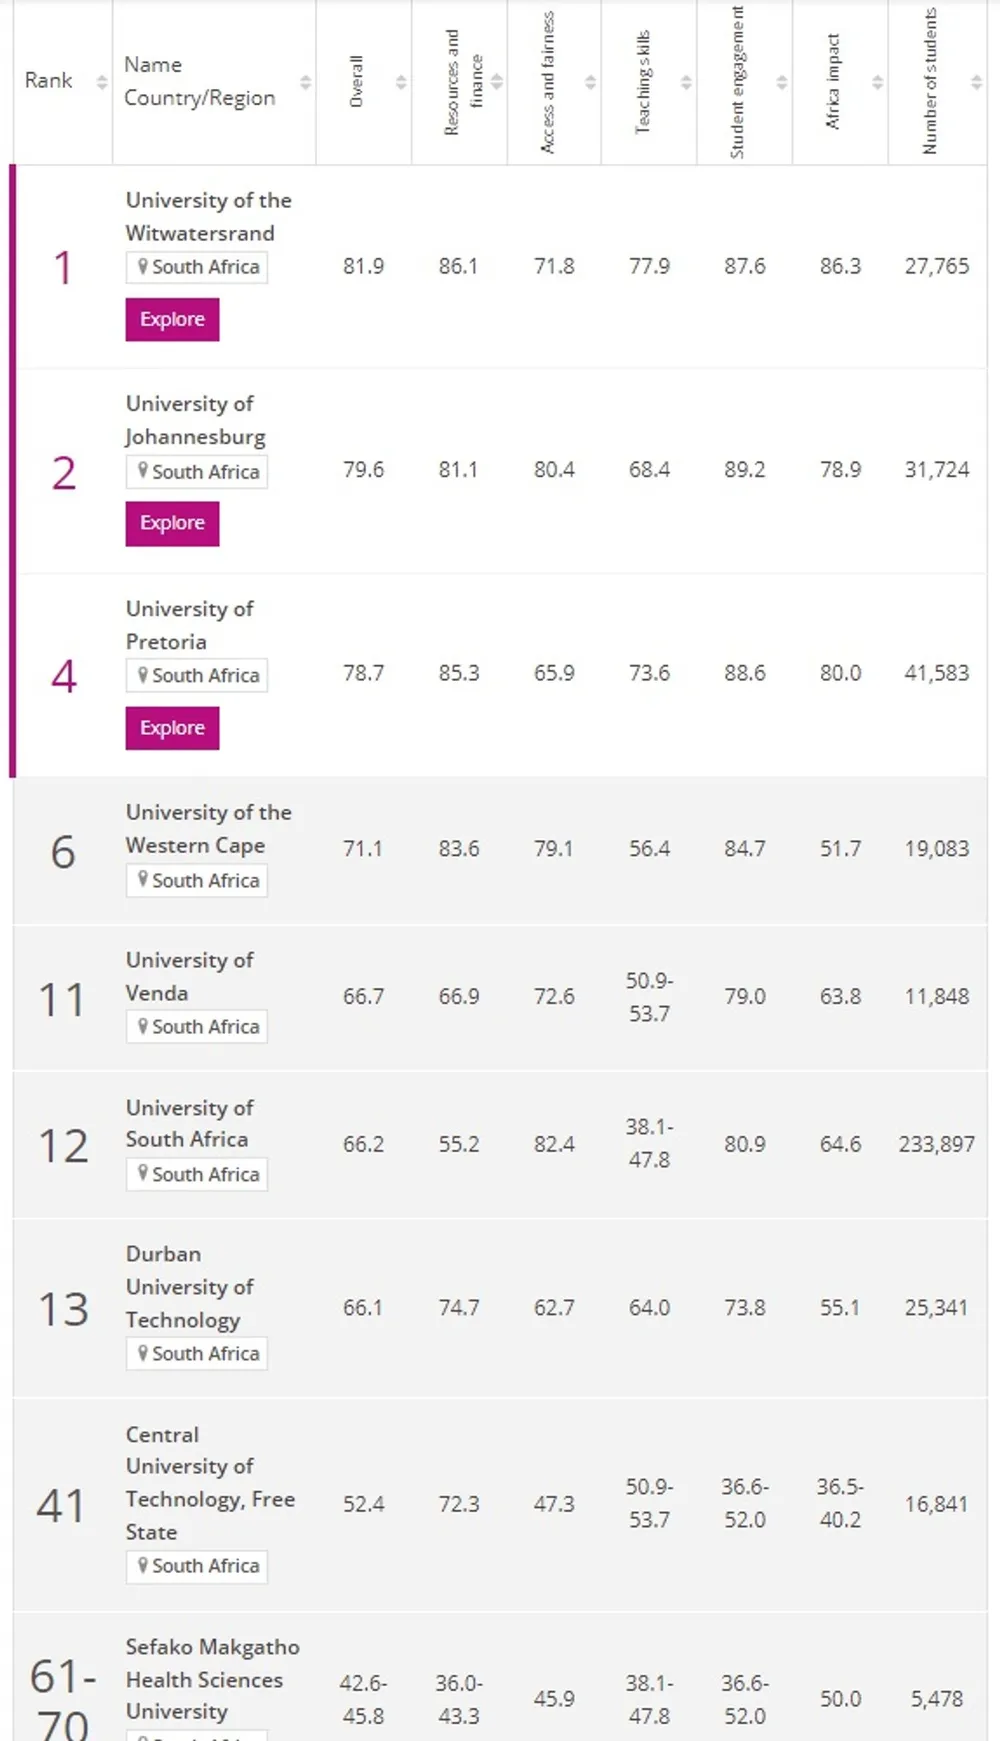1000x1741 pixels.
Task: View Sefako Makgatho Health Sciences University
Action: [212, 1679]
